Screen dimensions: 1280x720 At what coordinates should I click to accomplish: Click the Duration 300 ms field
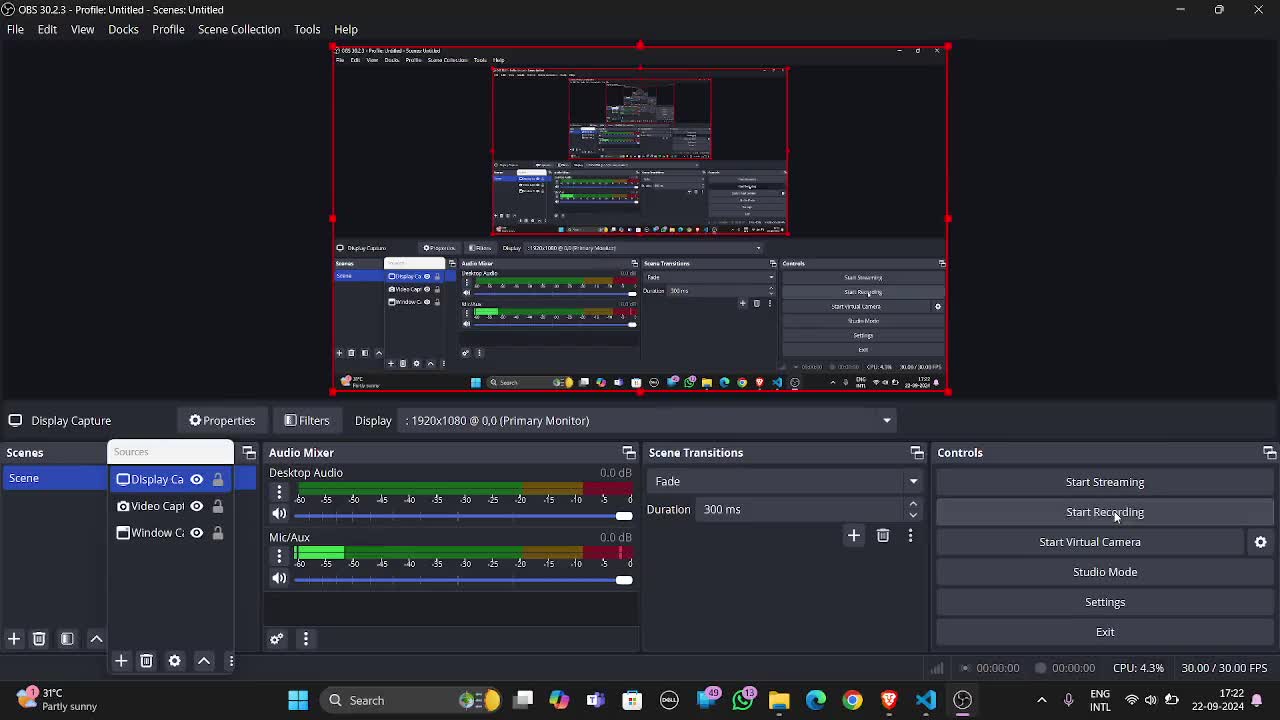point(801,510)
